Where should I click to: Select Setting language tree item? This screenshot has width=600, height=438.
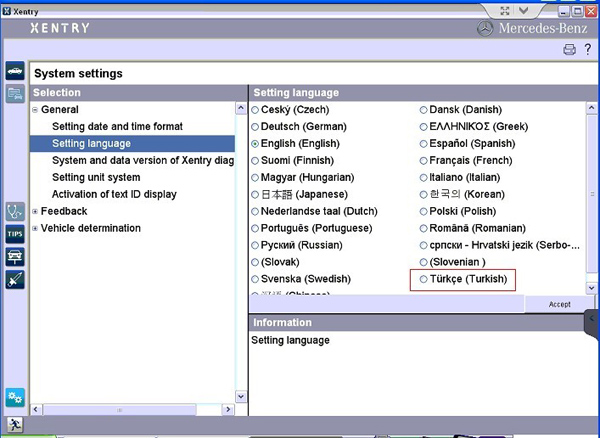tap(132, 143)
